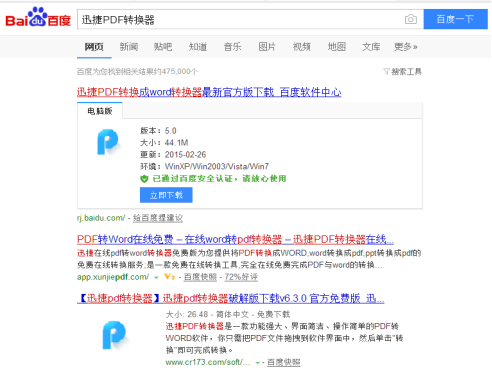The image size is (492, 373).
Task: Click the blue P app icon in software card
Action: coord(108,142)
